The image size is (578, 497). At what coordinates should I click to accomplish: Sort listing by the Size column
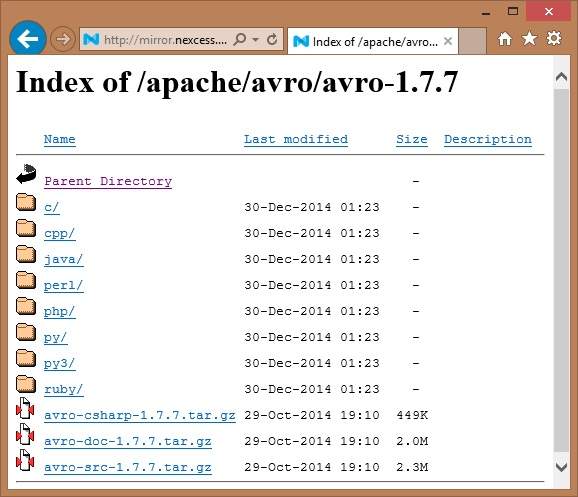(412, 139)
